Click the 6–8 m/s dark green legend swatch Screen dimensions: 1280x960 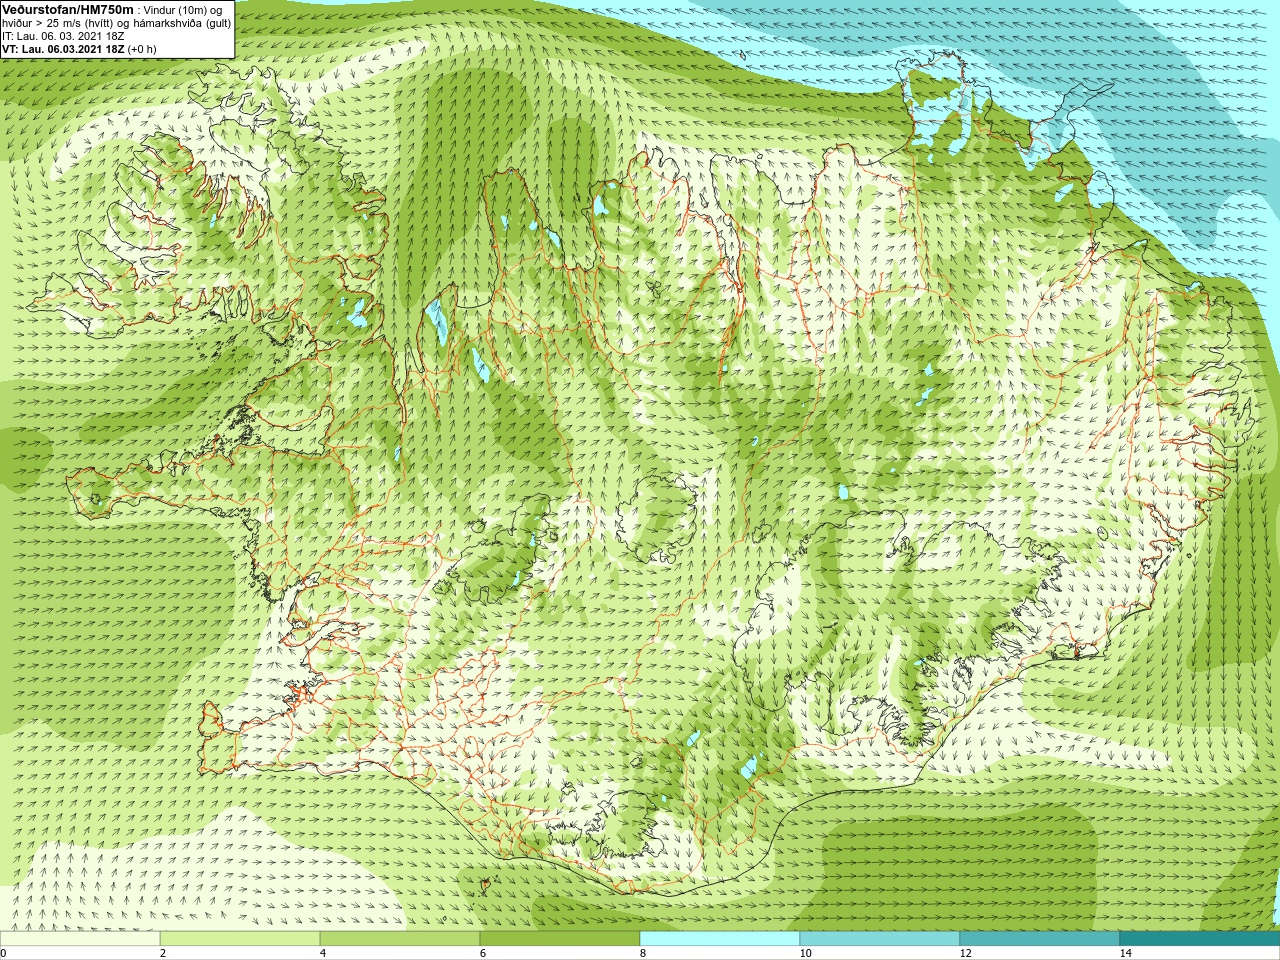560,939
